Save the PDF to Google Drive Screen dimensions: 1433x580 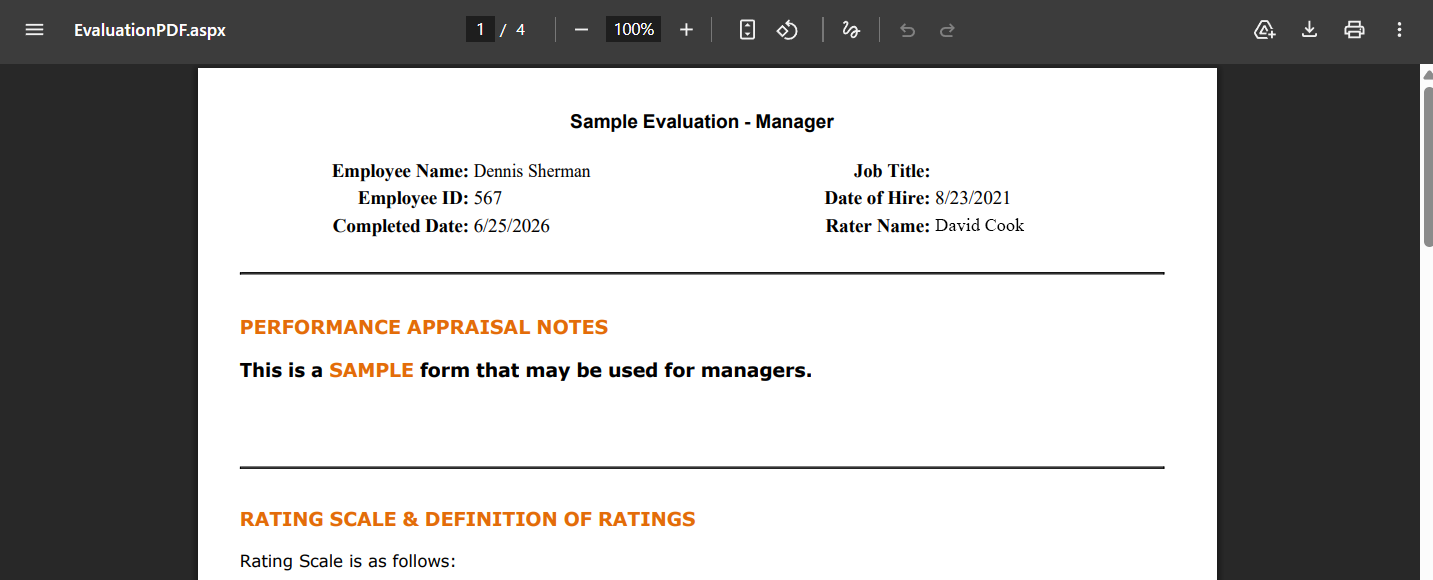pyautogui.click(x=1265, y=30)
